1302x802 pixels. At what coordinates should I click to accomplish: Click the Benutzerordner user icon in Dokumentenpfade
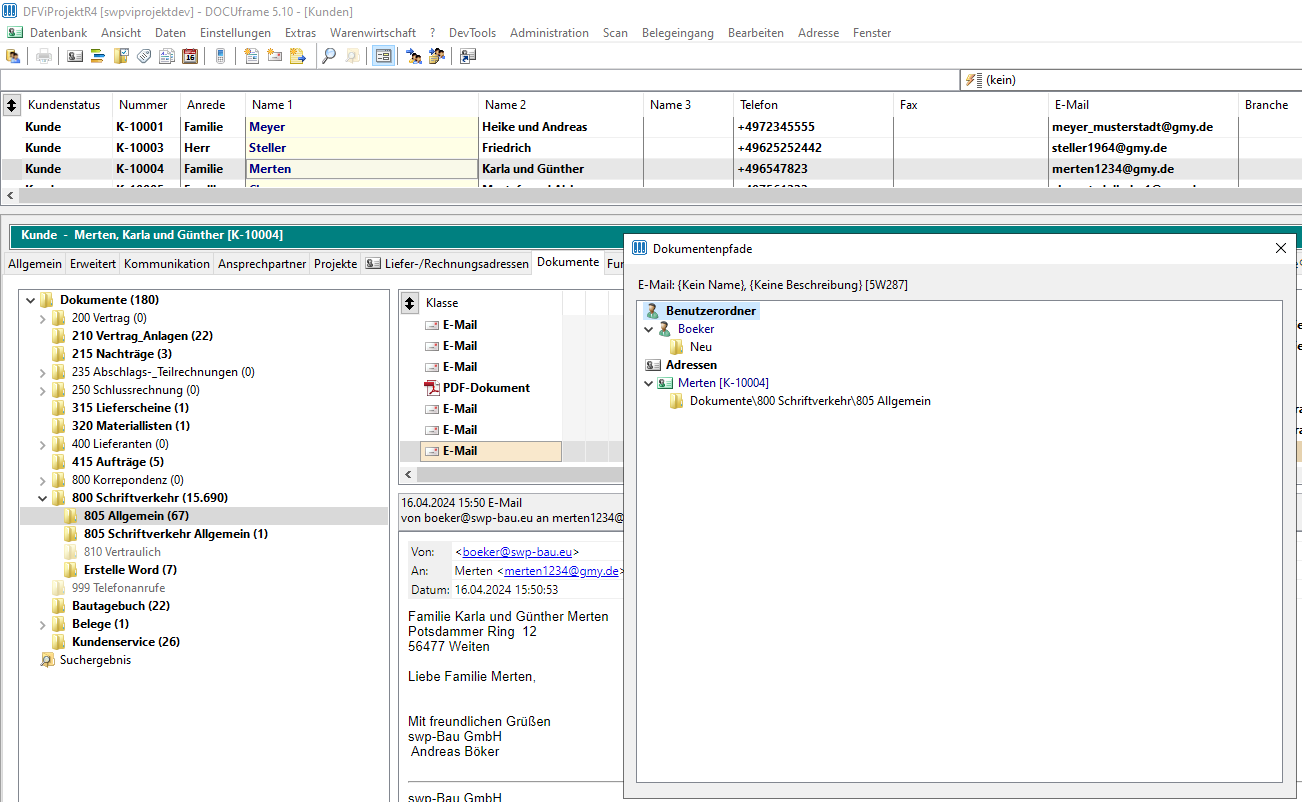click(653, 311)
